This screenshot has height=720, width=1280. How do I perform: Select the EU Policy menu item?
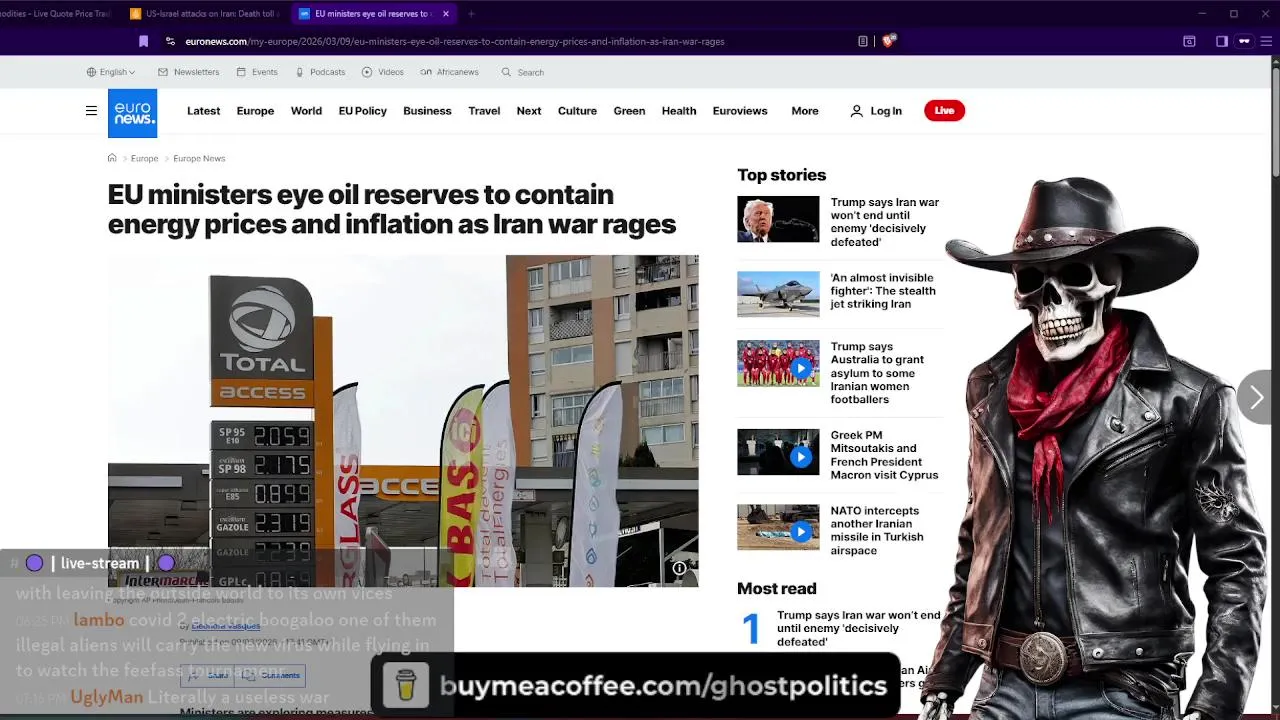pos(362,111)
